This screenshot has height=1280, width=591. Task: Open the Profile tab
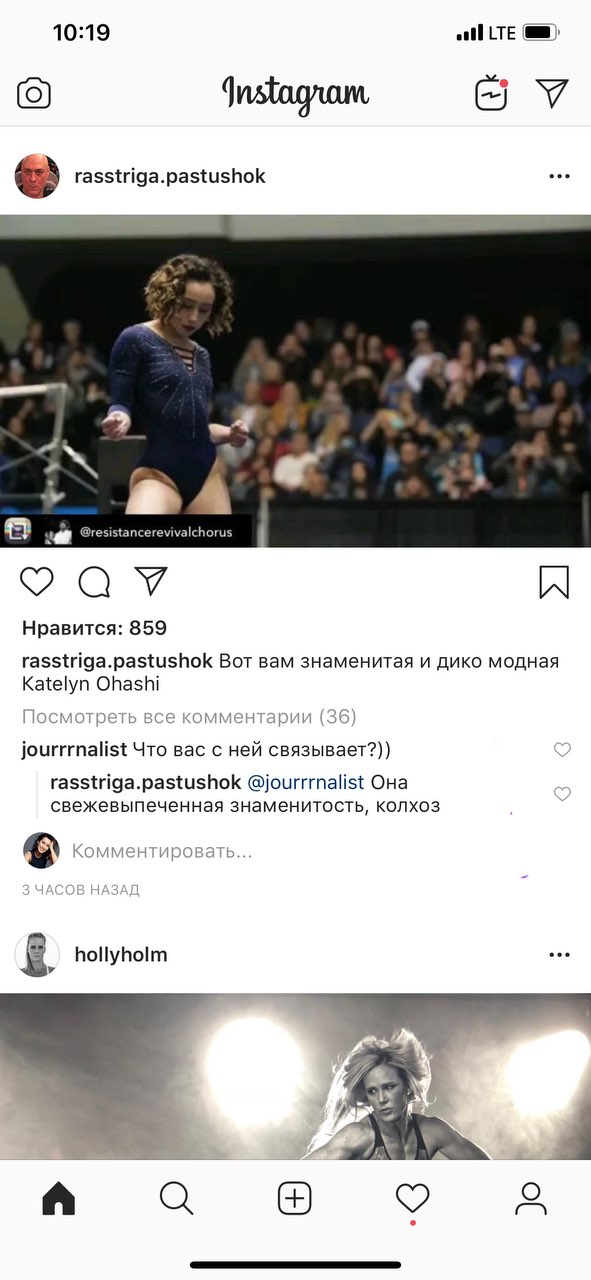point(531,1198)
